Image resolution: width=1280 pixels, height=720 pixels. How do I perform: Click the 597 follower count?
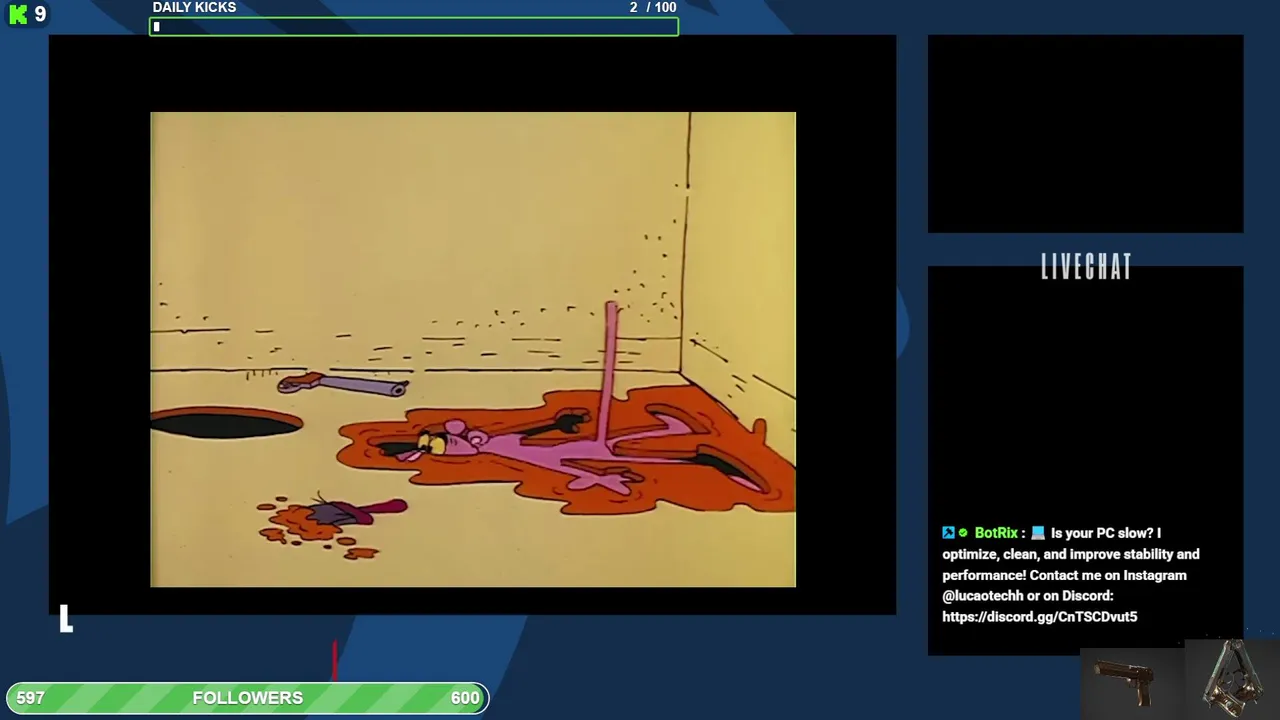(31, 698)
